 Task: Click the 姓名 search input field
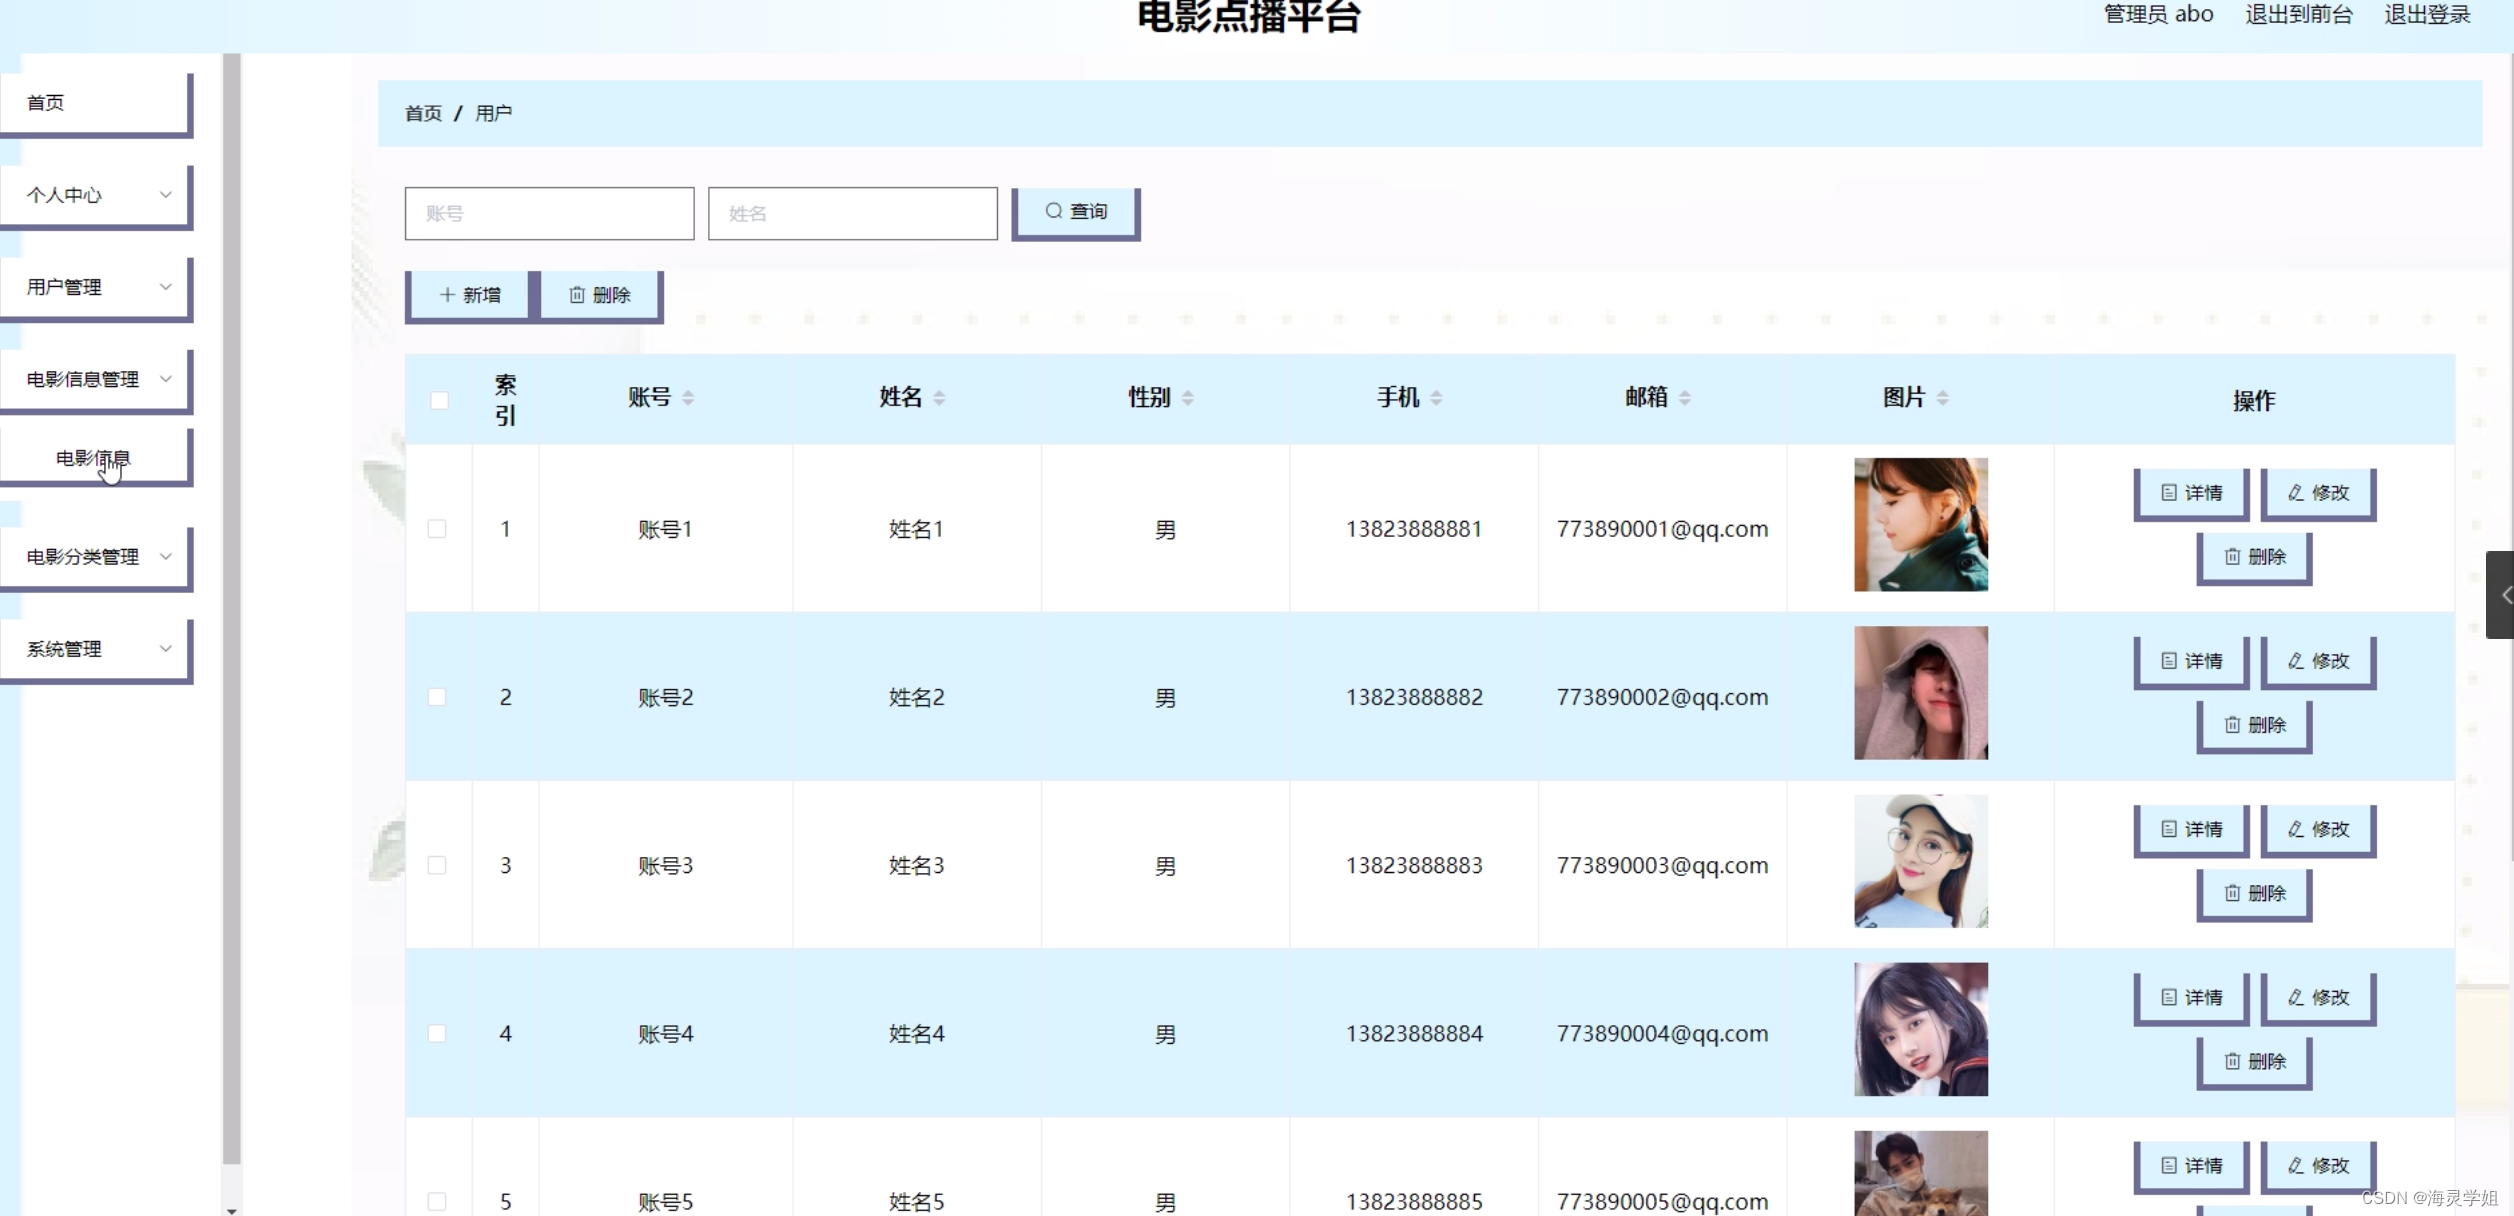(852, 213)
